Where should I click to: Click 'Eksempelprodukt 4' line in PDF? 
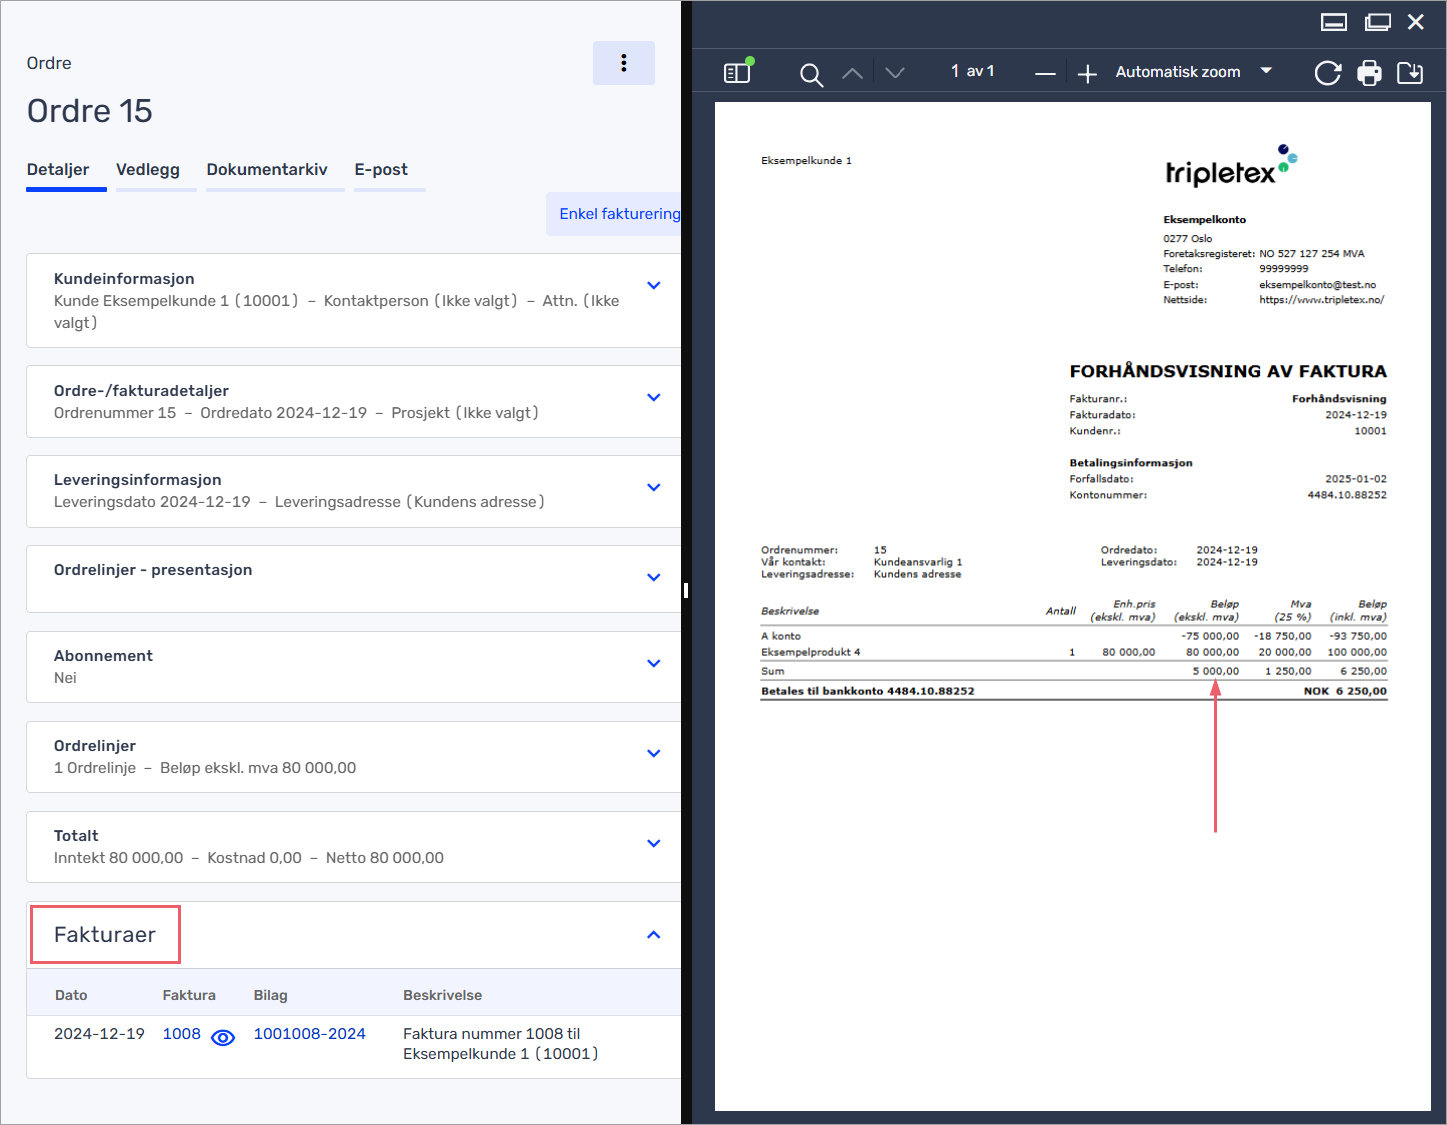811,652
